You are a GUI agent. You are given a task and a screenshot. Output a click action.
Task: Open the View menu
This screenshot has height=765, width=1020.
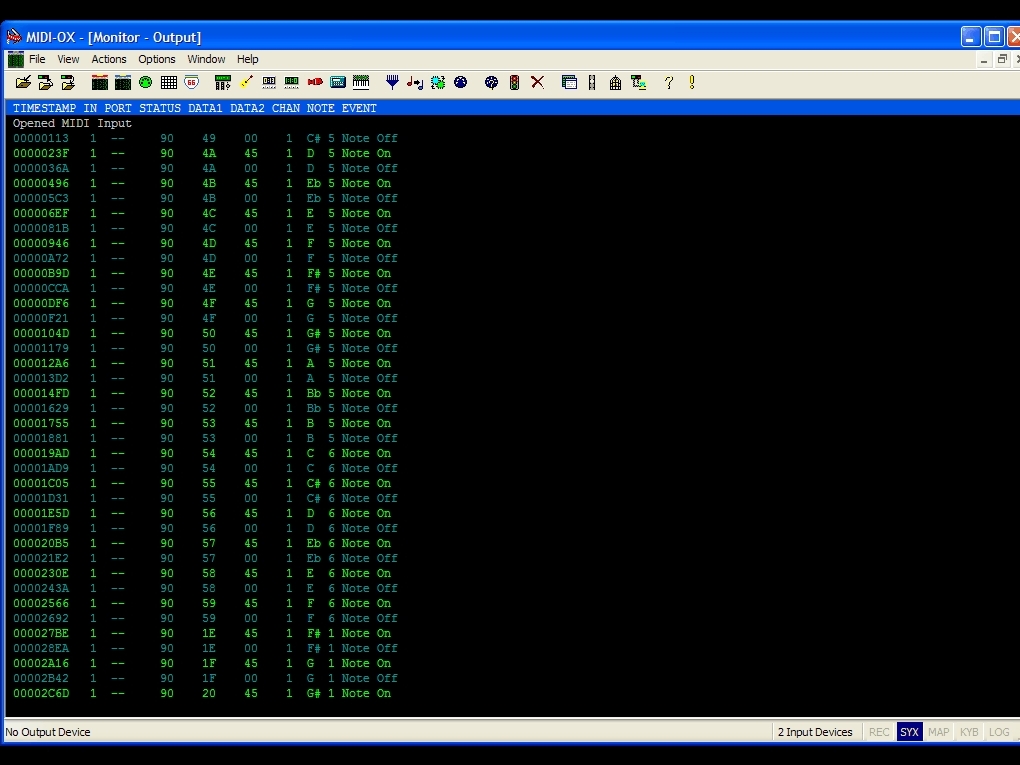tap(68, 59)
